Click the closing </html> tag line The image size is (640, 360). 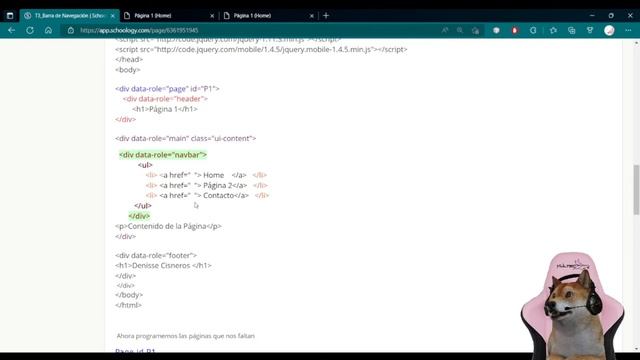[x=128, y=305]
